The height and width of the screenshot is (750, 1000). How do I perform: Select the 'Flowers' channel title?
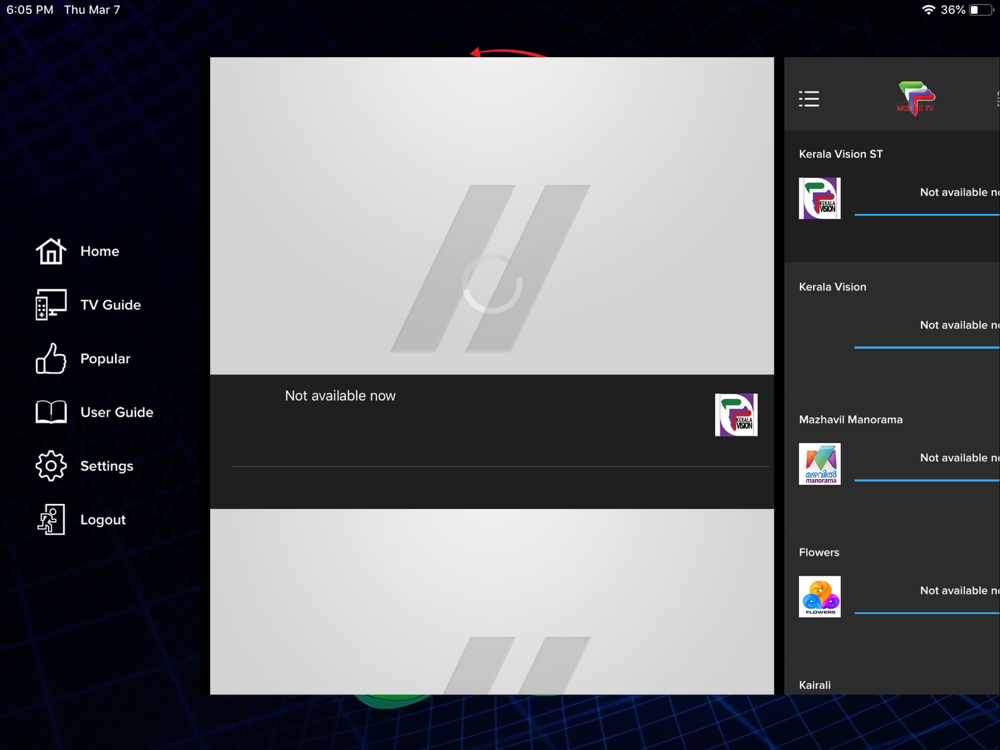click(819, 552)
